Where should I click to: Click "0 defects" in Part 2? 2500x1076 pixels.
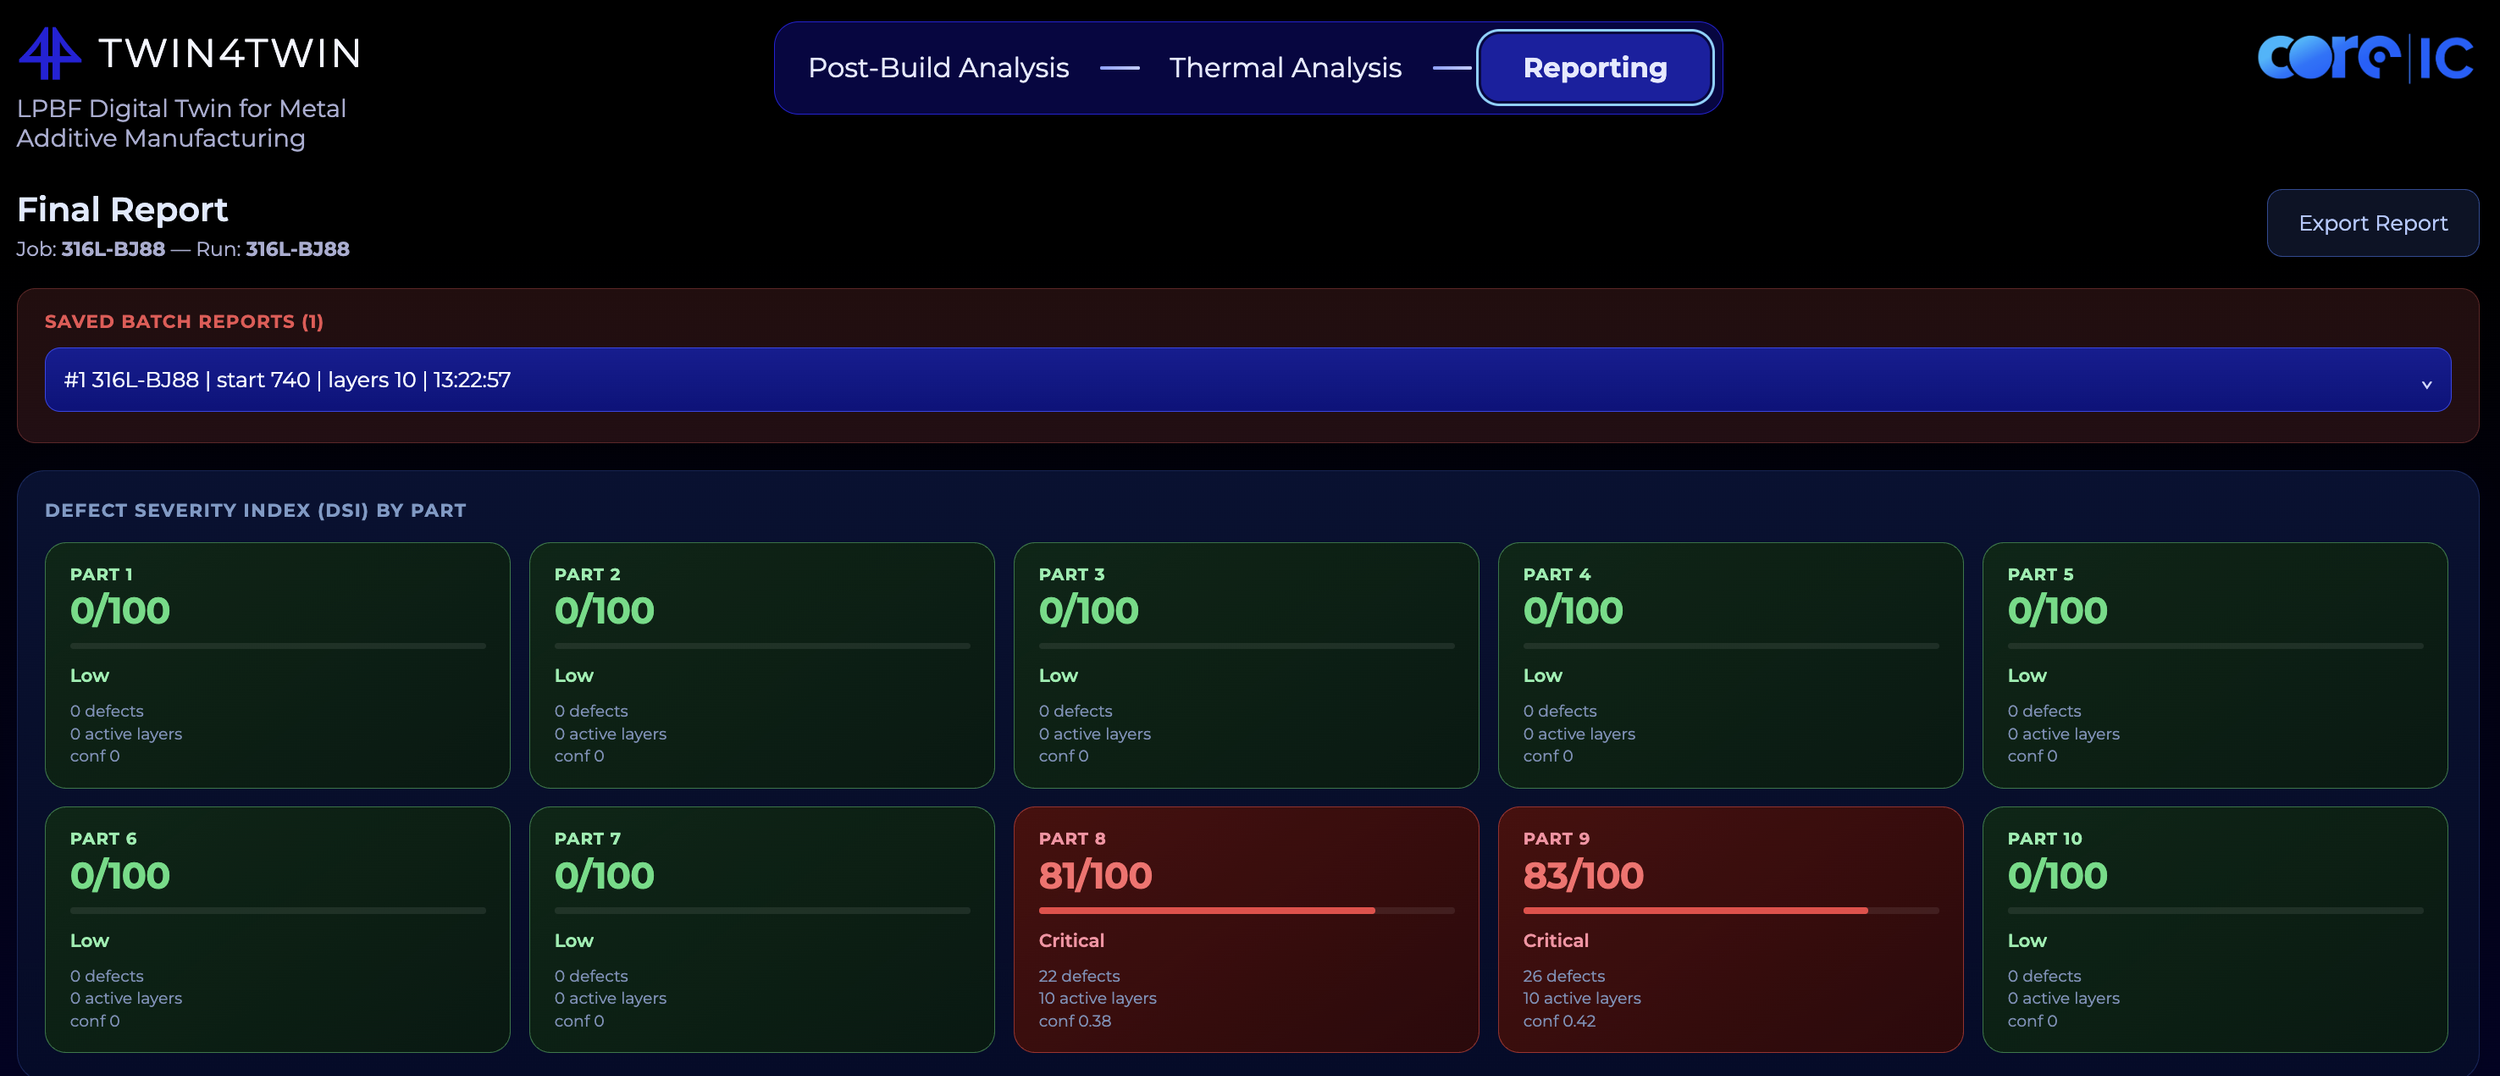point(591,711)
